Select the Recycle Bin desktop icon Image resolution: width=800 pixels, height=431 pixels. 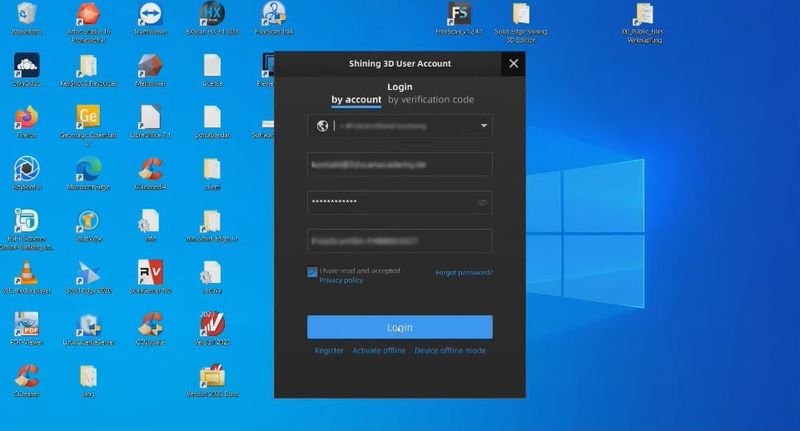coord(26,15)
